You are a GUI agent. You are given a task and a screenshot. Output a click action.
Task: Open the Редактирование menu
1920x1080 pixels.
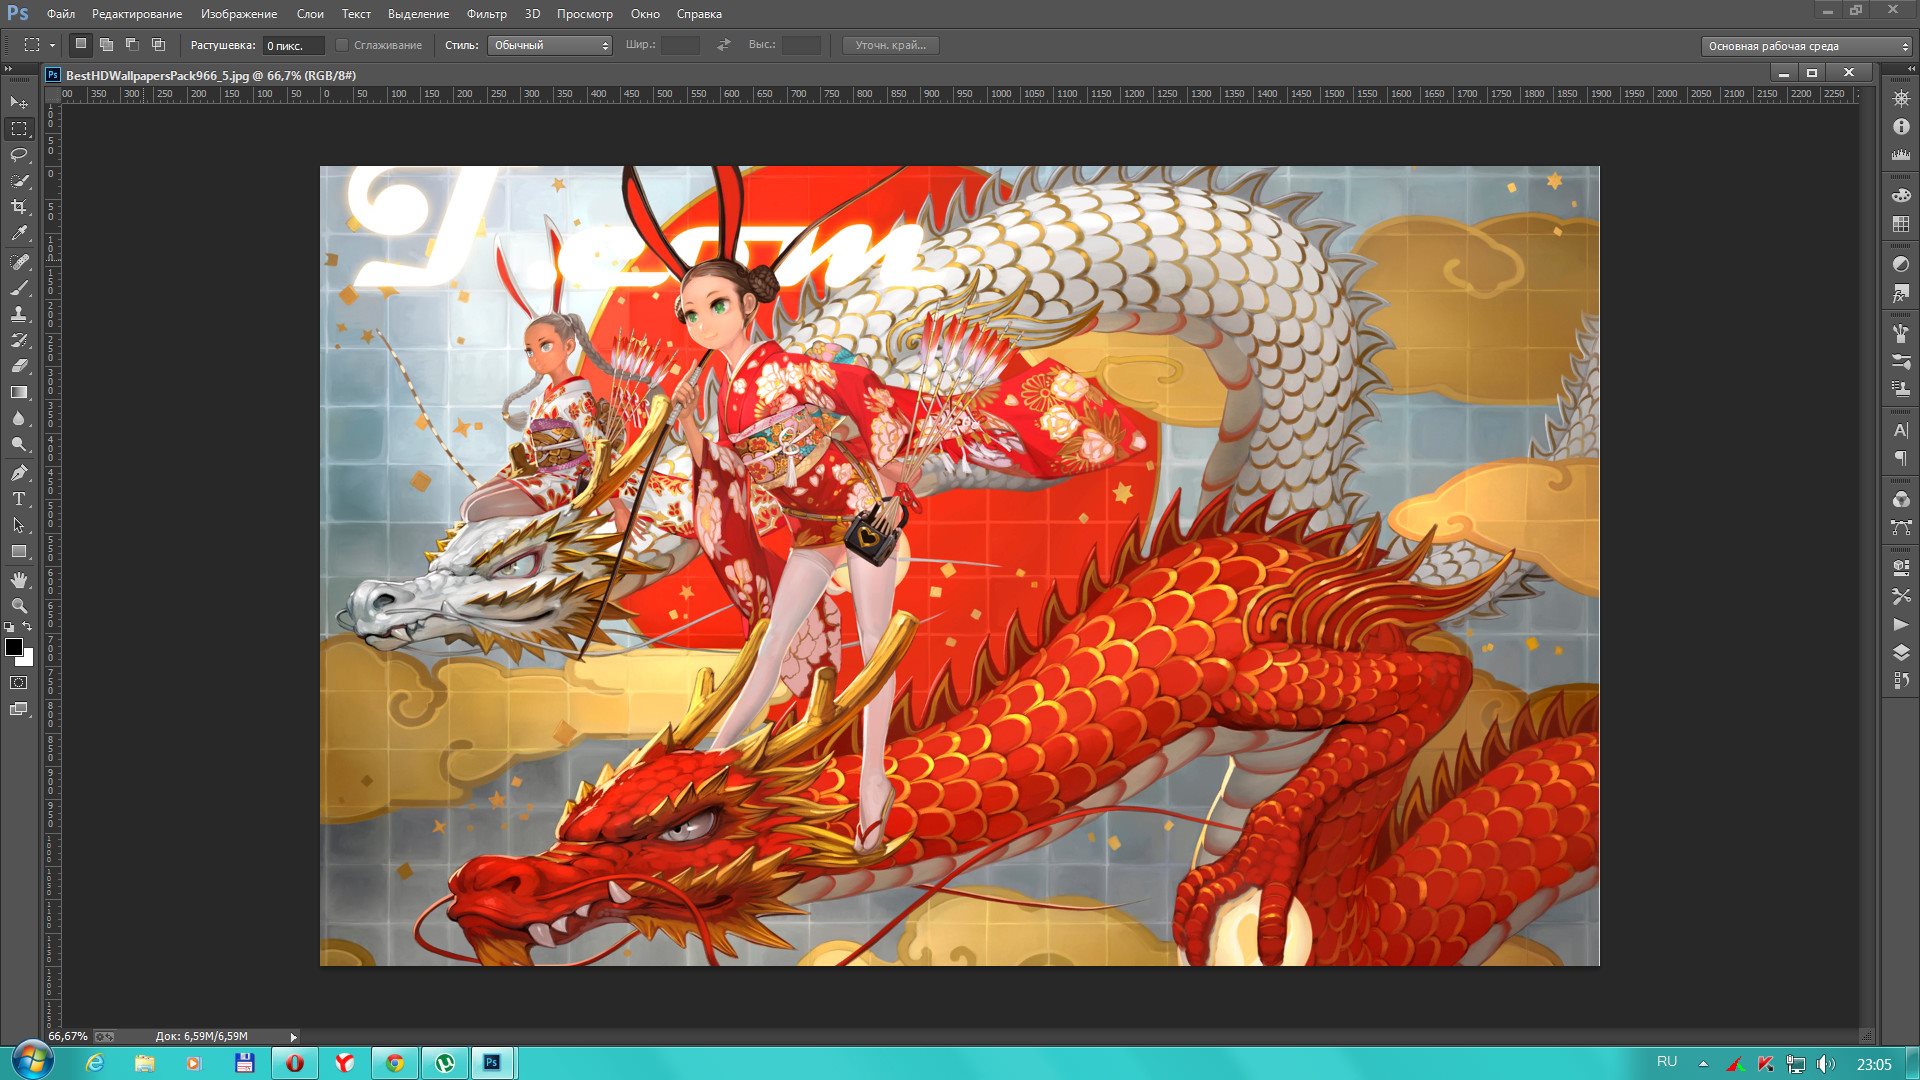[x=137, y=14]
